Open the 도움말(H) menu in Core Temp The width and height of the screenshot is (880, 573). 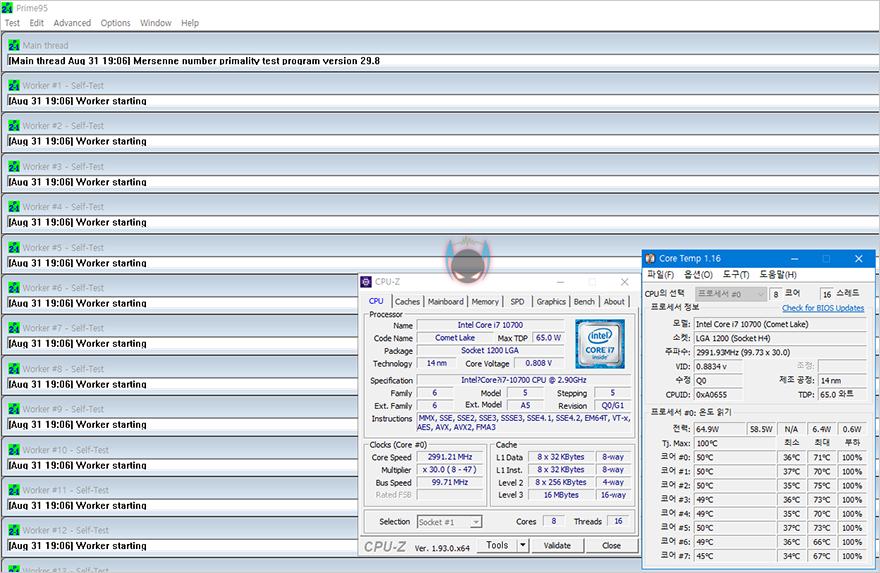(x=778, y=274)
